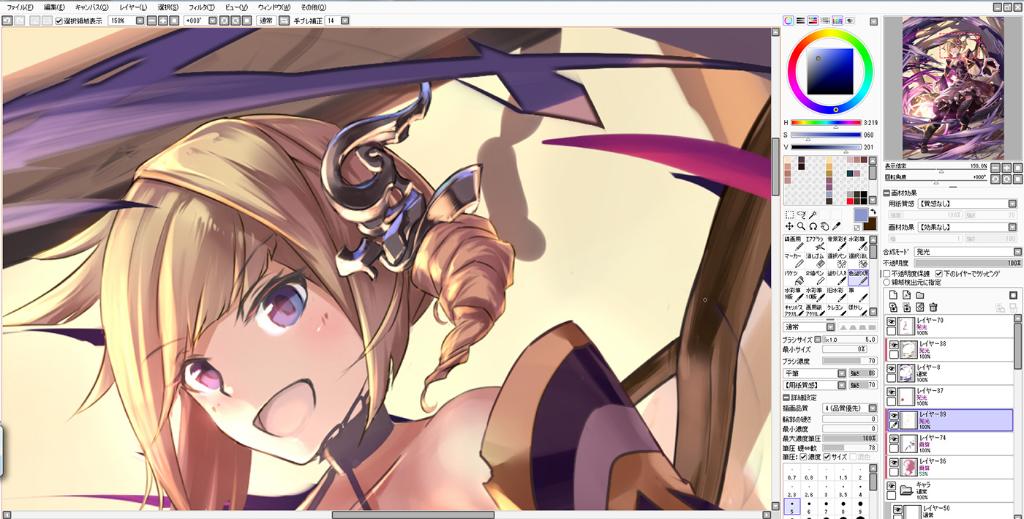
Task: Select layer レイヤー35 row
Action: pyautogui.click(x=949, y=467)
